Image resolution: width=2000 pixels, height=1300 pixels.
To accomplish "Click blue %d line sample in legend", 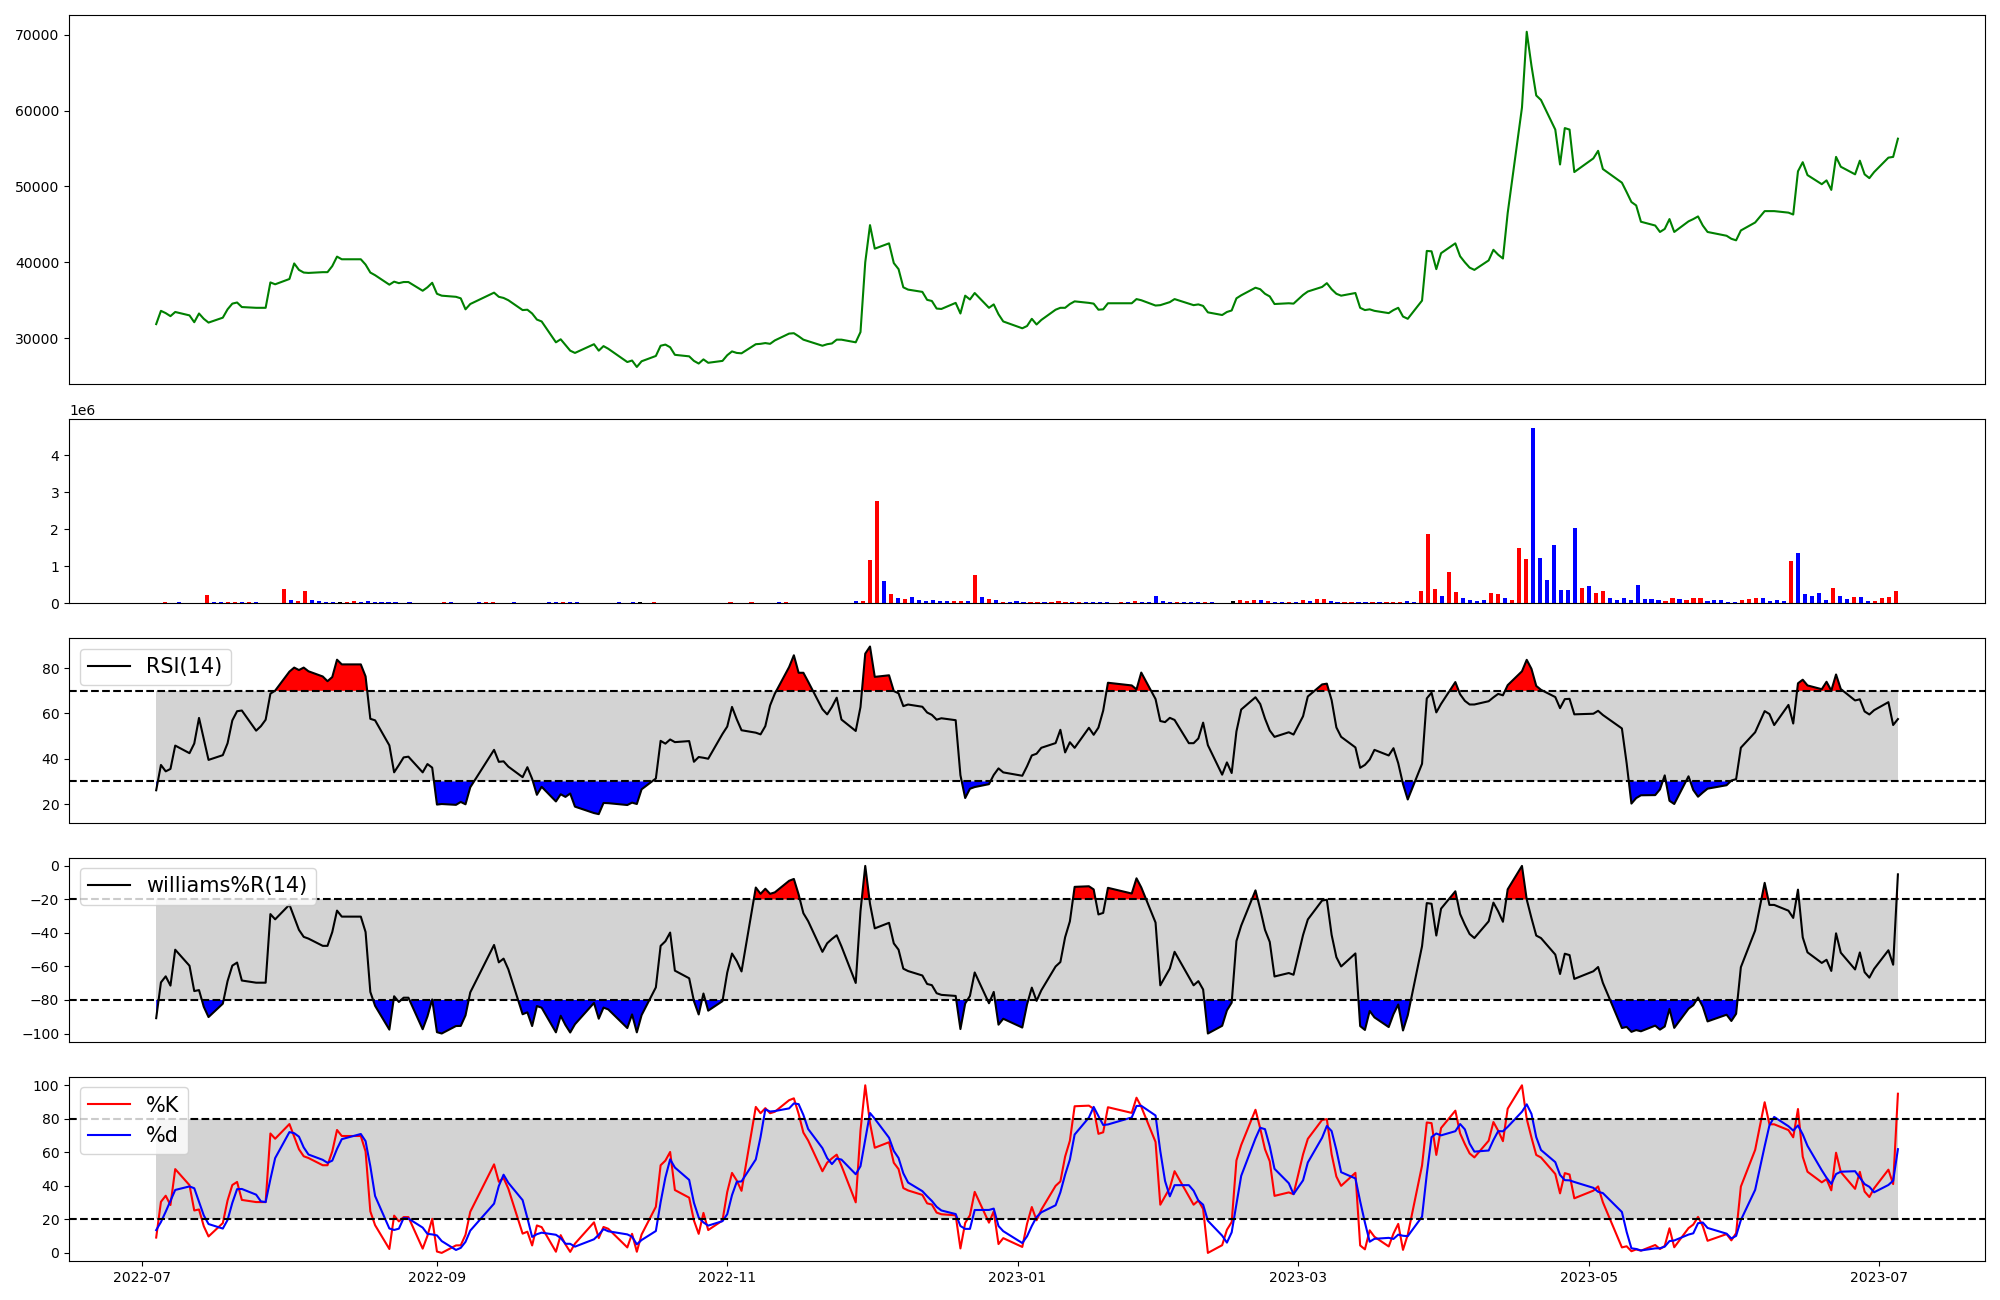I will coord(109,1135).
